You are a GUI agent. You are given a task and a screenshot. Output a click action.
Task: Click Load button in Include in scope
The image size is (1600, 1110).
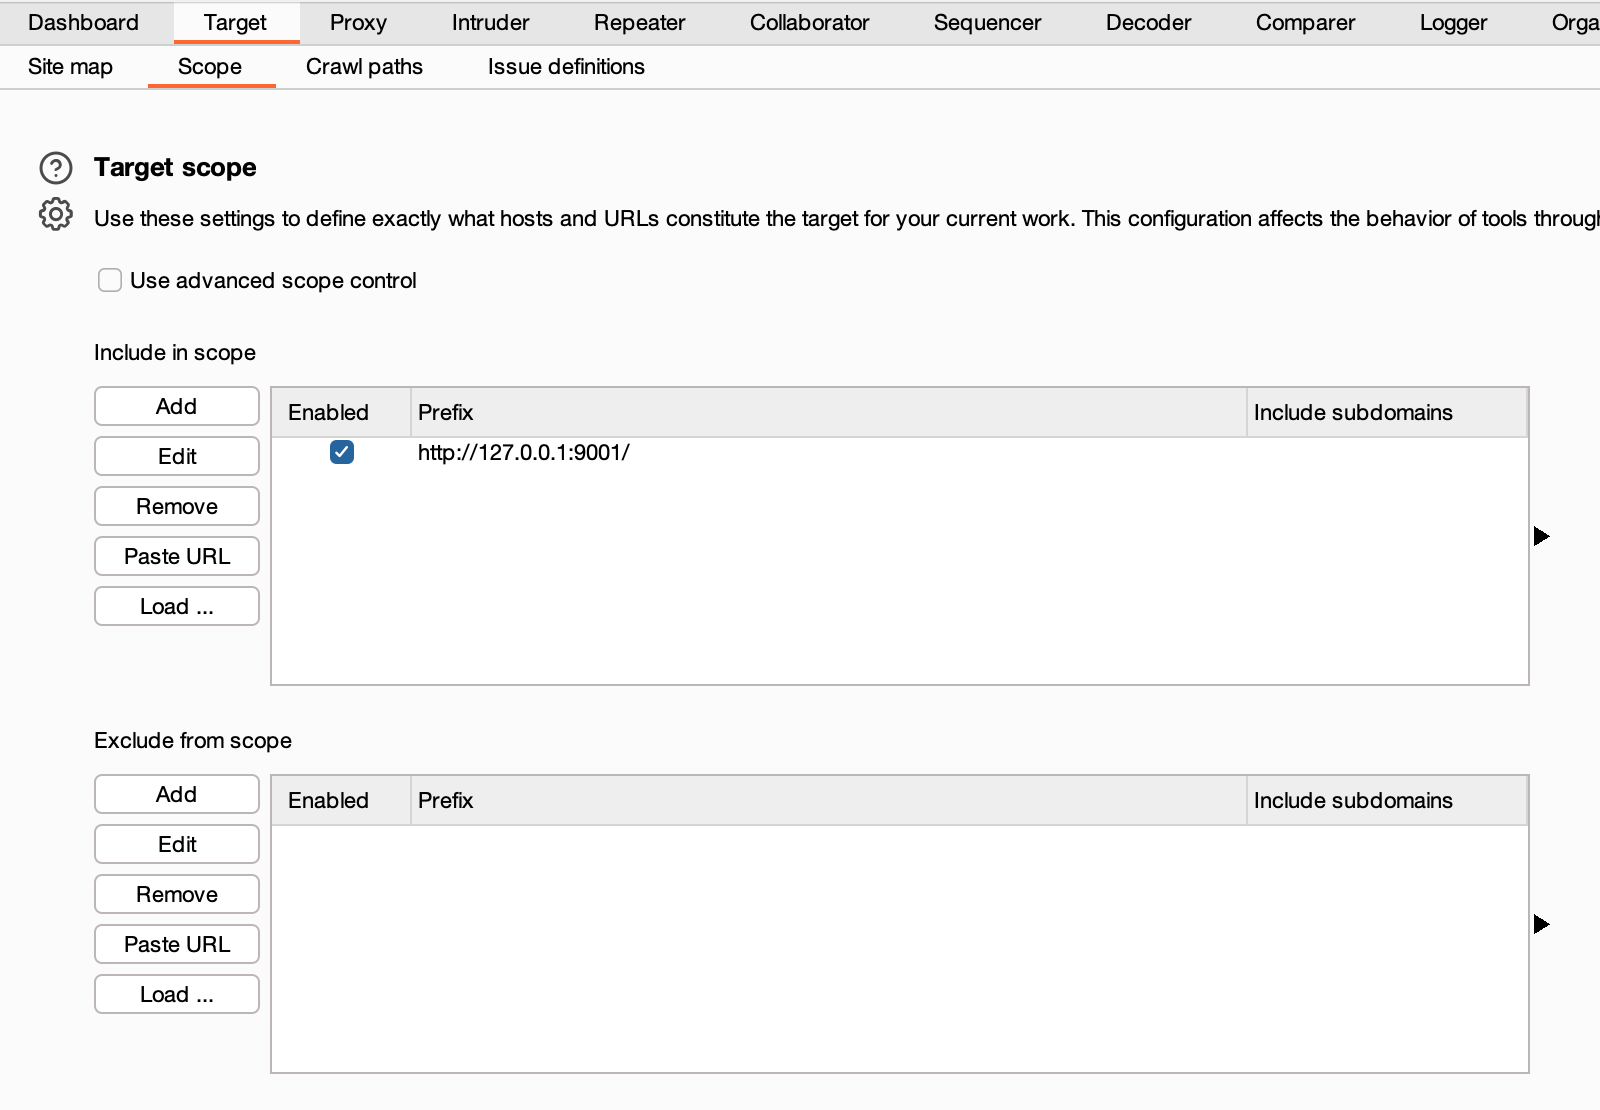click(177, 607)
